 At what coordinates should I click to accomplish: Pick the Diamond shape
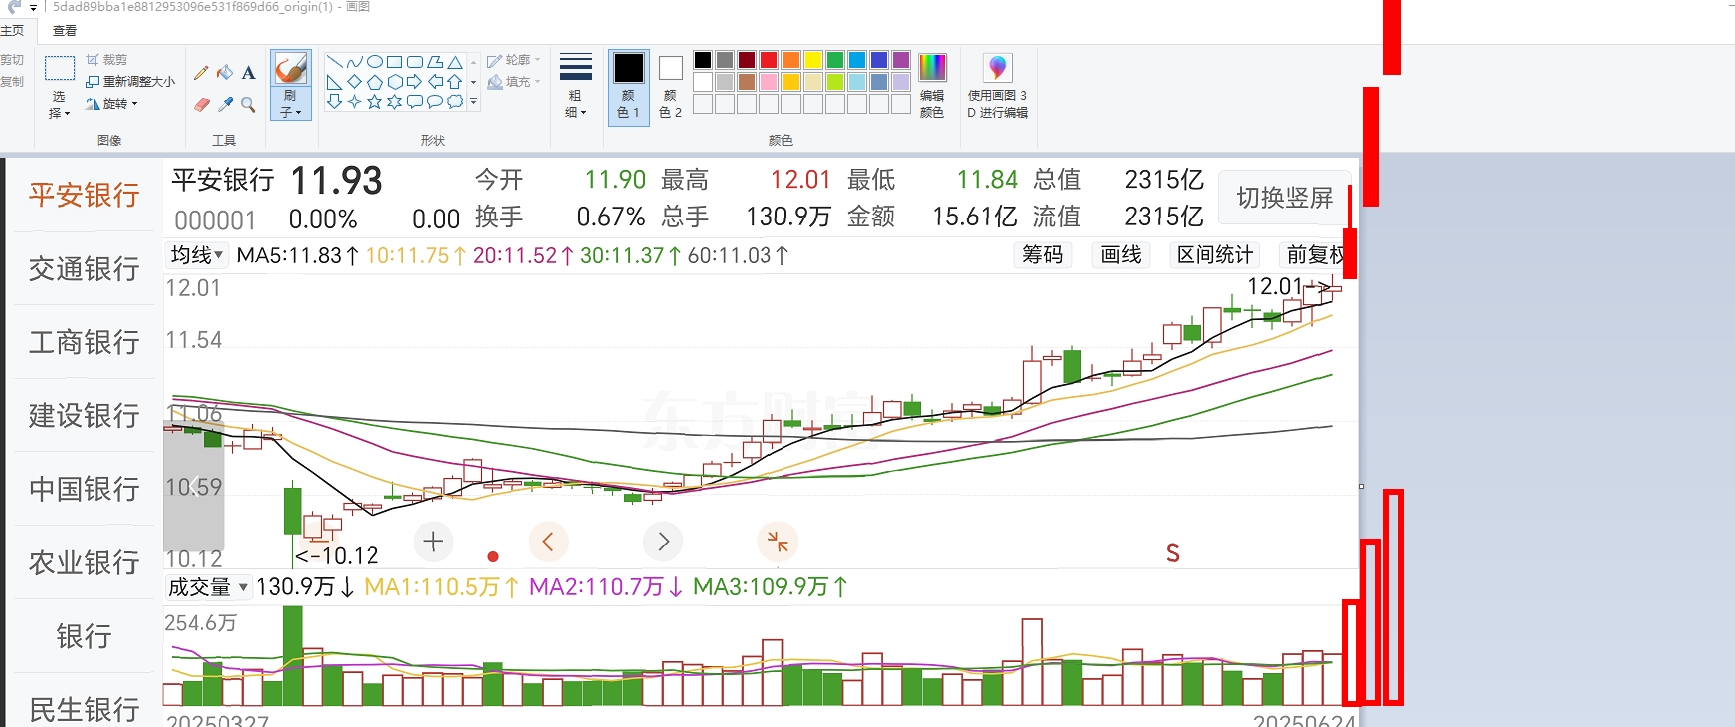tap(355, 82)
